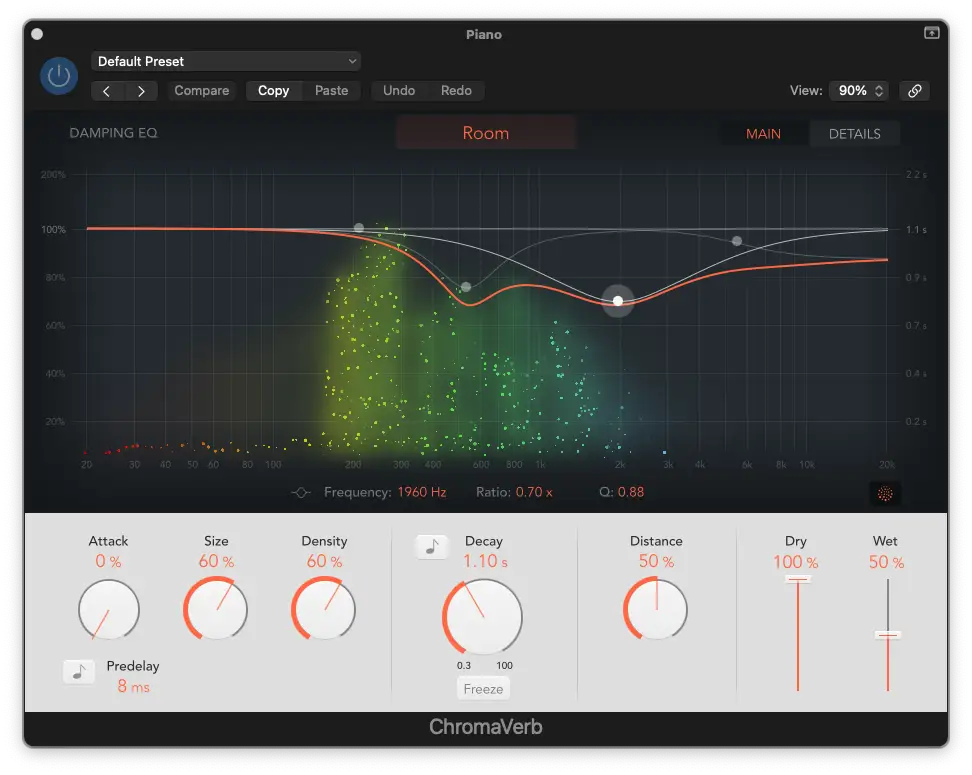Click the link chain icon
Image resolution: width=972 pixels, height=775 pixels.
point(914,91)
